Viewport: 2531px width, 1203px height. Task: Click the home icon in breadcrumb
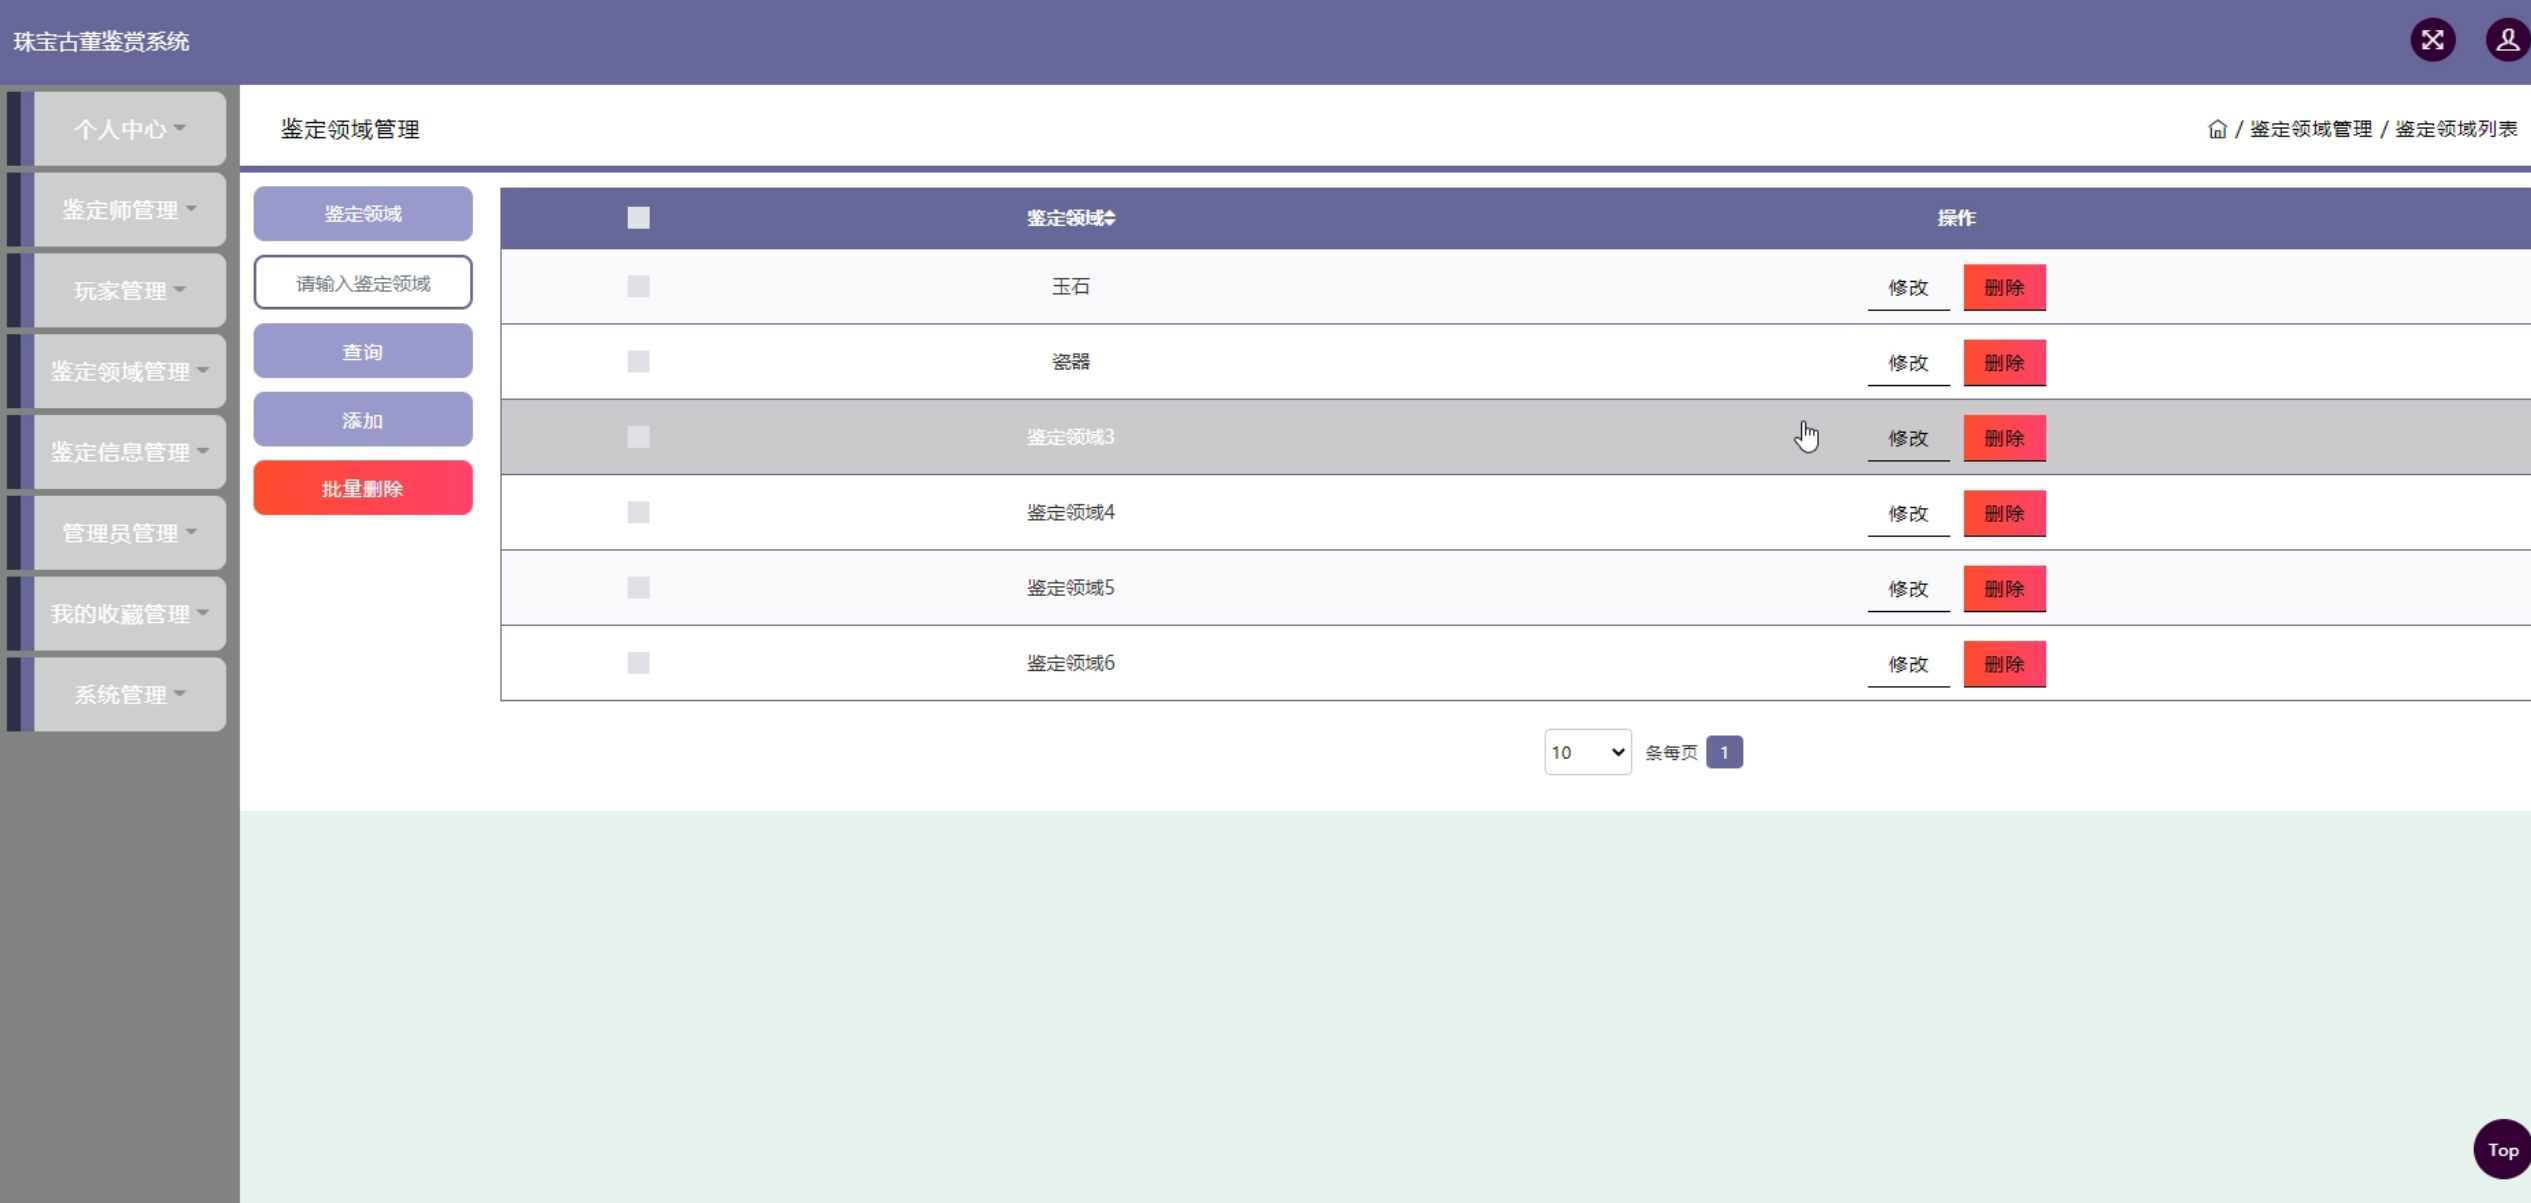point(2216,129)
